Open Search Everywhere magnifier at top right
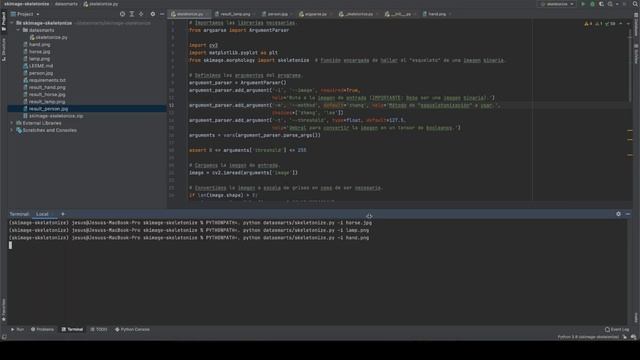 [x=635, y=4]
